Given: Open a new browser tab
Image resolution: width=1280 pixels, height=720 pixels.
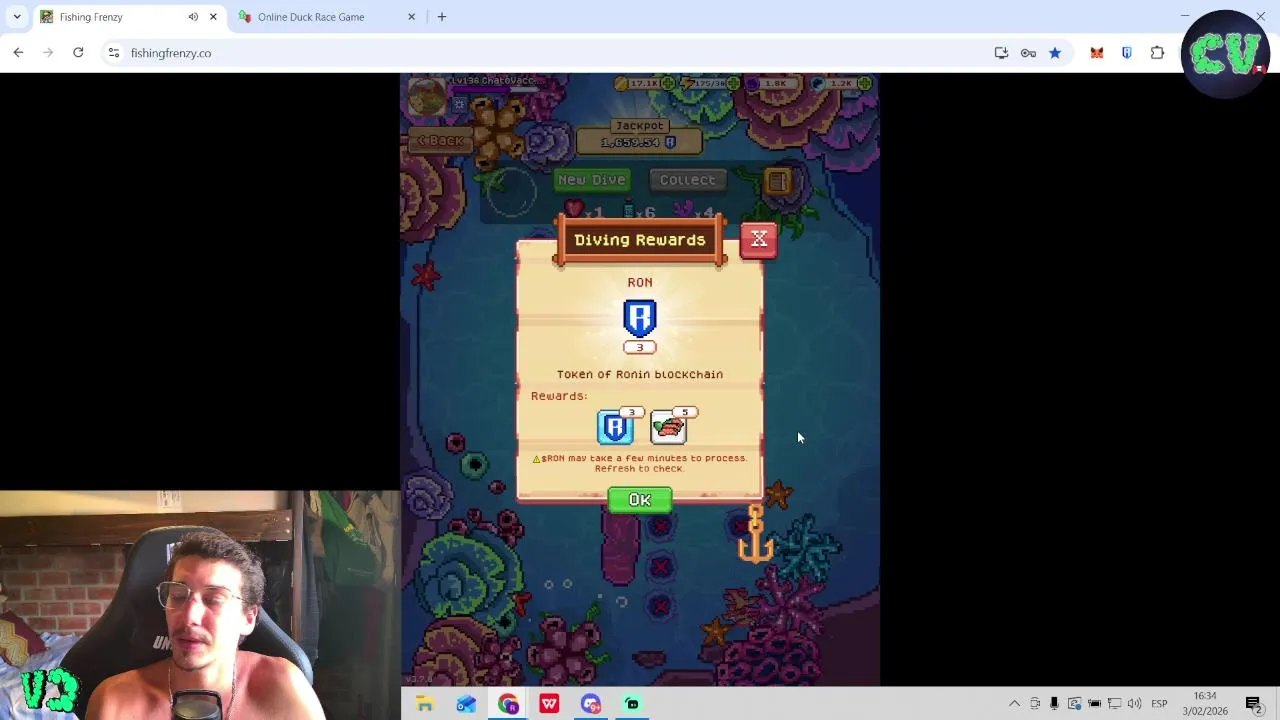Looking at the screenshot, I should (442, 17).
